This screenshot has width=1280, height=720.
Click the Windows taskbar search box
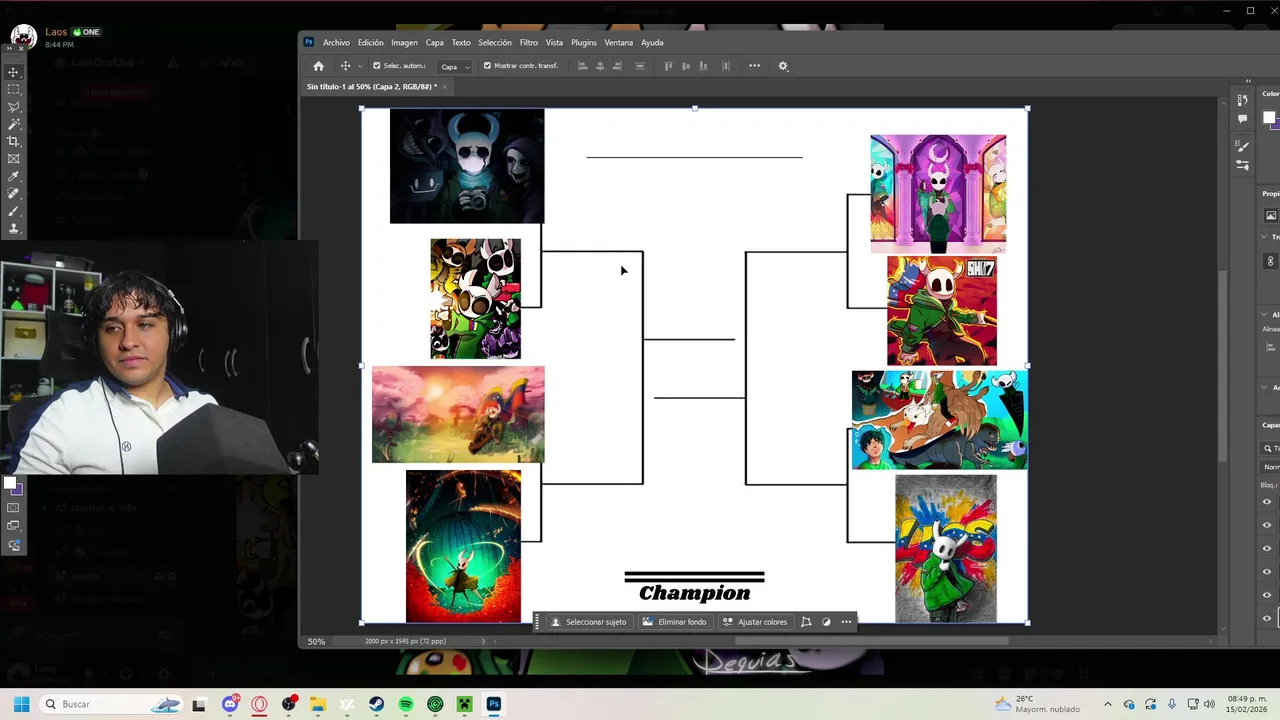tap(113, 704)
